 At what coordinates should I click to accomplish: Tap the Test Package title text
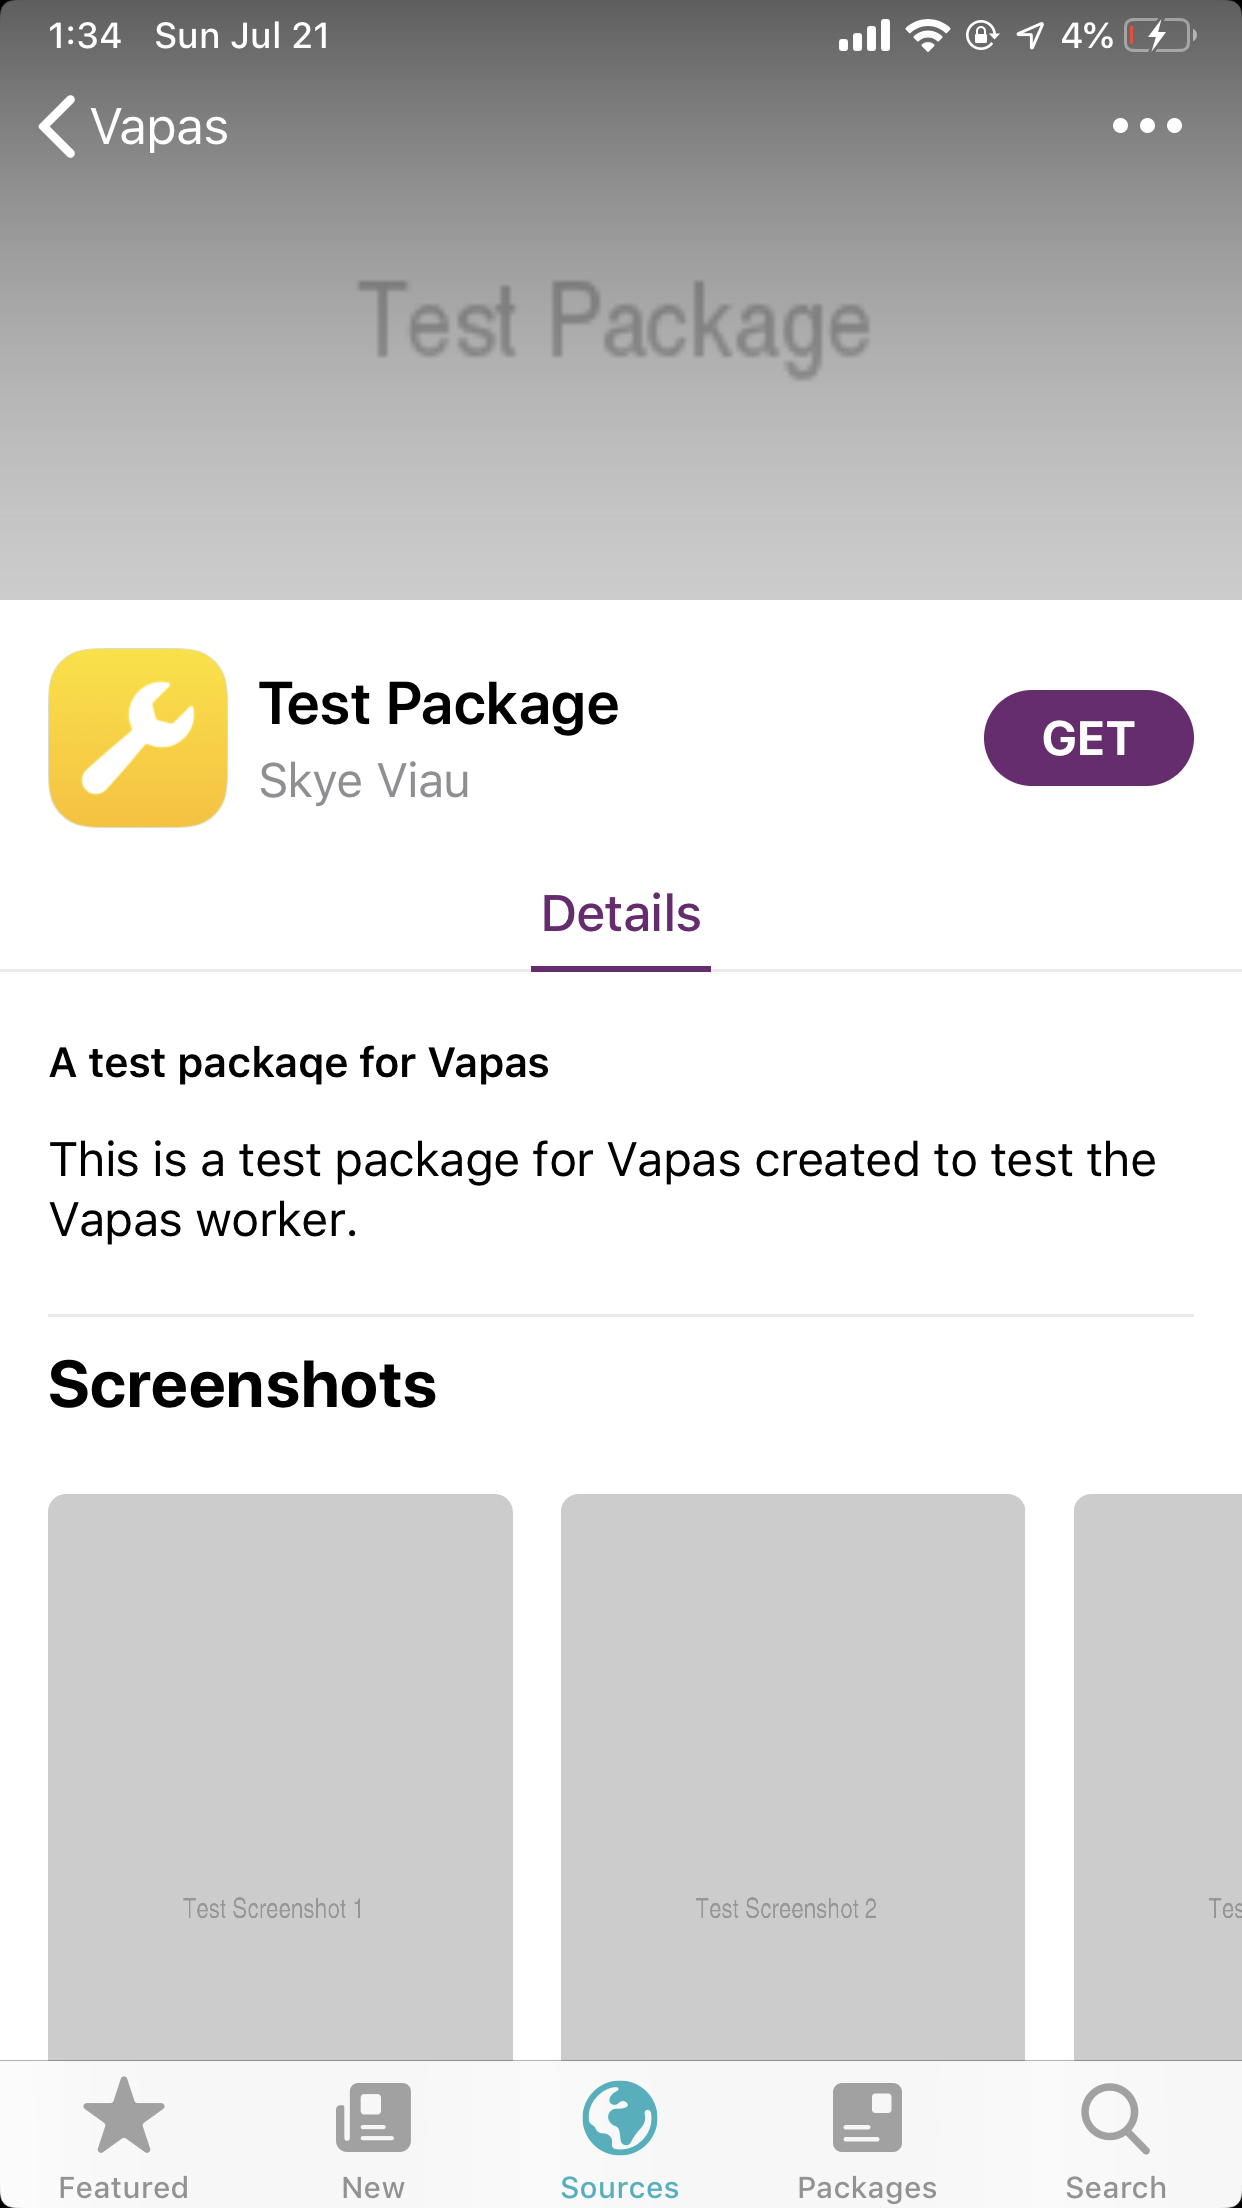click(439, 704)
